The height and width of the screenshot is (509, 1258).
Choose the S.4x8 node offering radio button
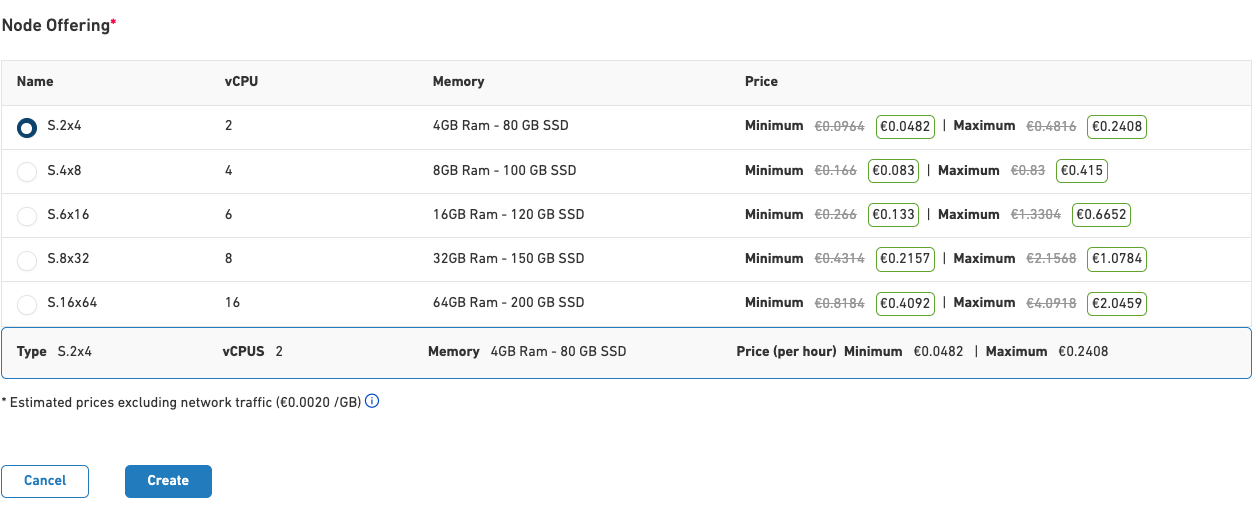coord(27,172)
